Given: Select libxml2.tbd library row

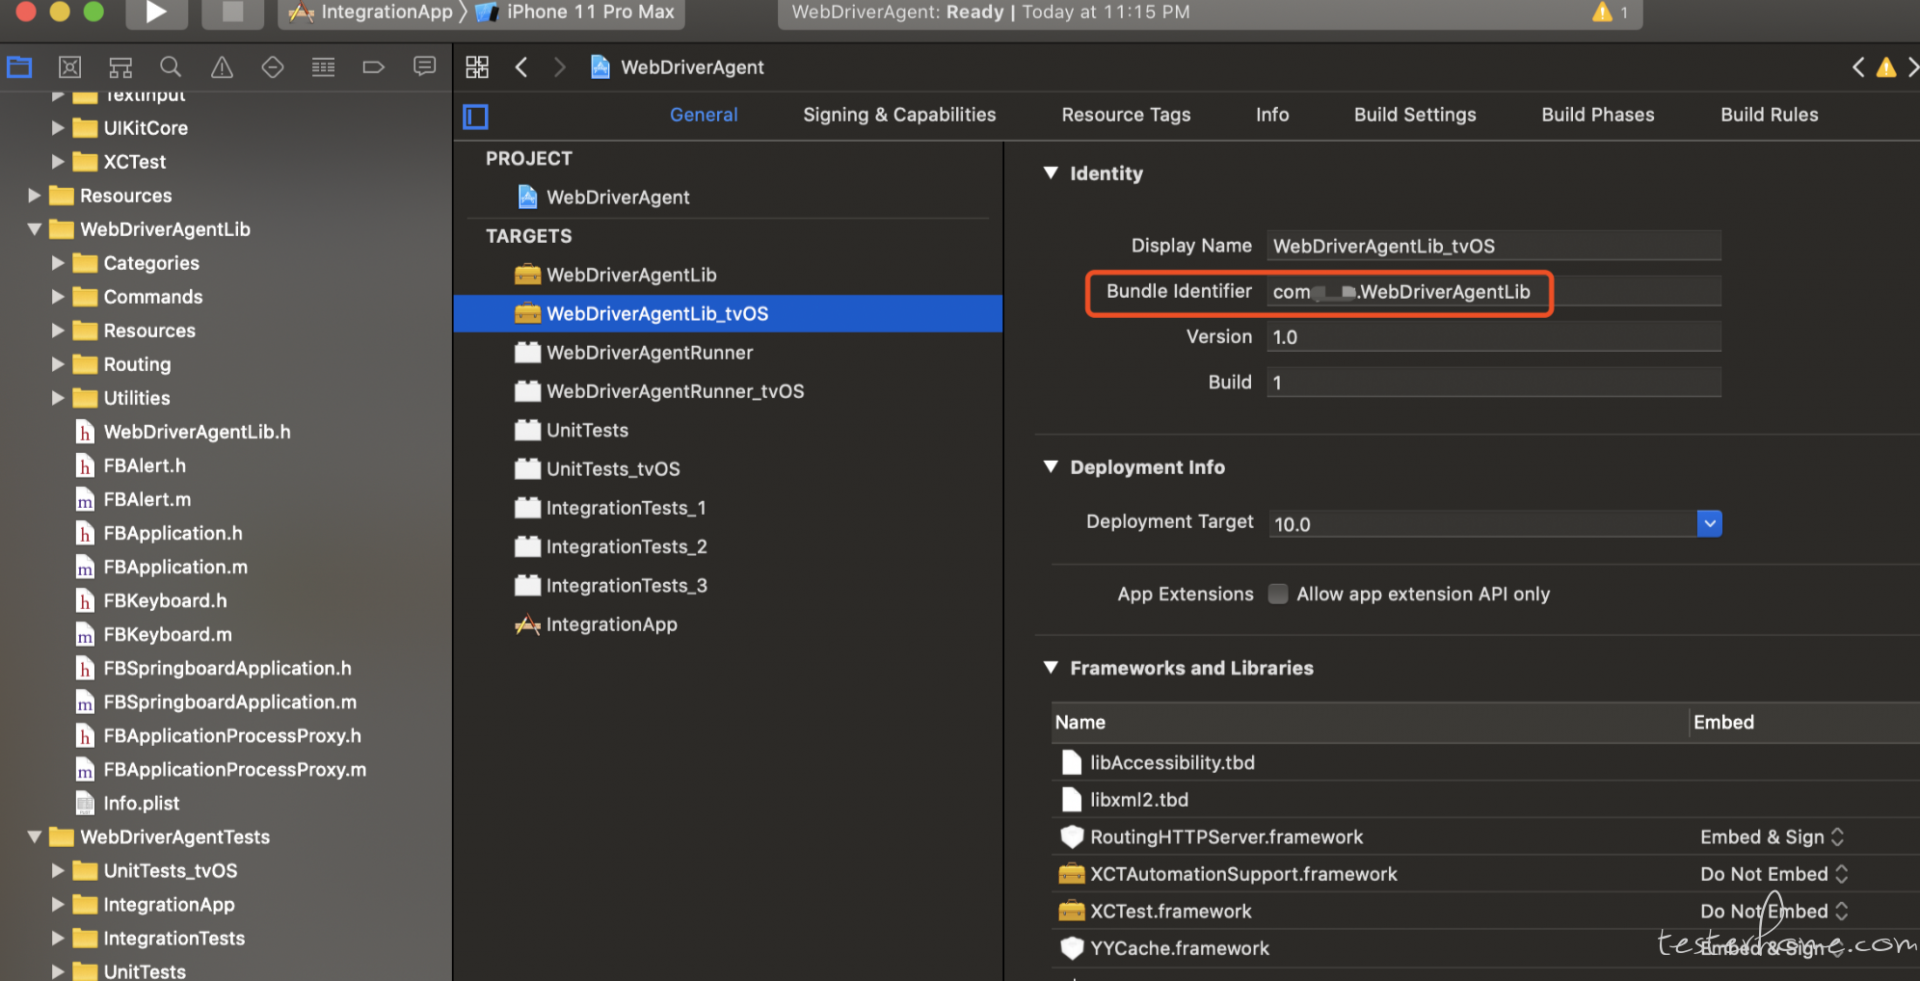Looking at the screenshot, I should click(x=1486, y=800).
